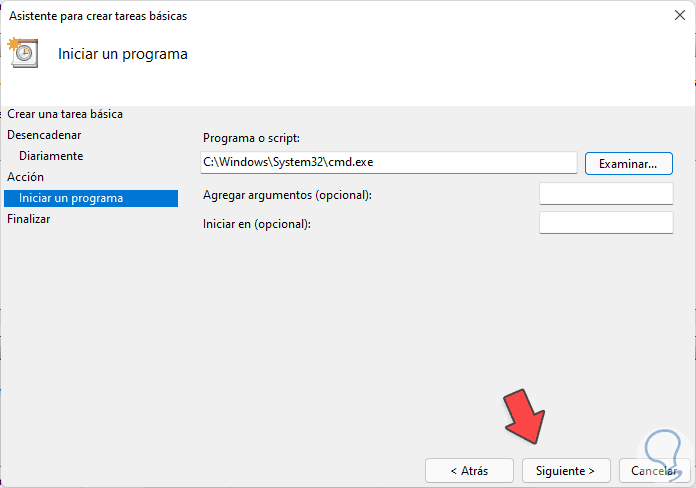Go to the Desencadenar step
Image resolution: width=696 pixels, height=488 pixels.
coord(45,134)
